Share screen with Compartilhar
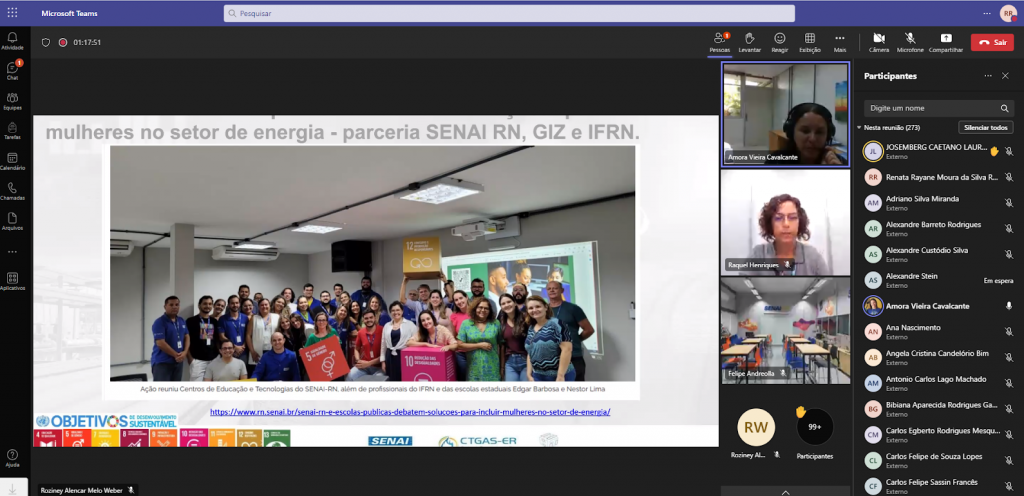Viewport: 1024px width, 496px height. pyautogui.click(x=946, y=42)
